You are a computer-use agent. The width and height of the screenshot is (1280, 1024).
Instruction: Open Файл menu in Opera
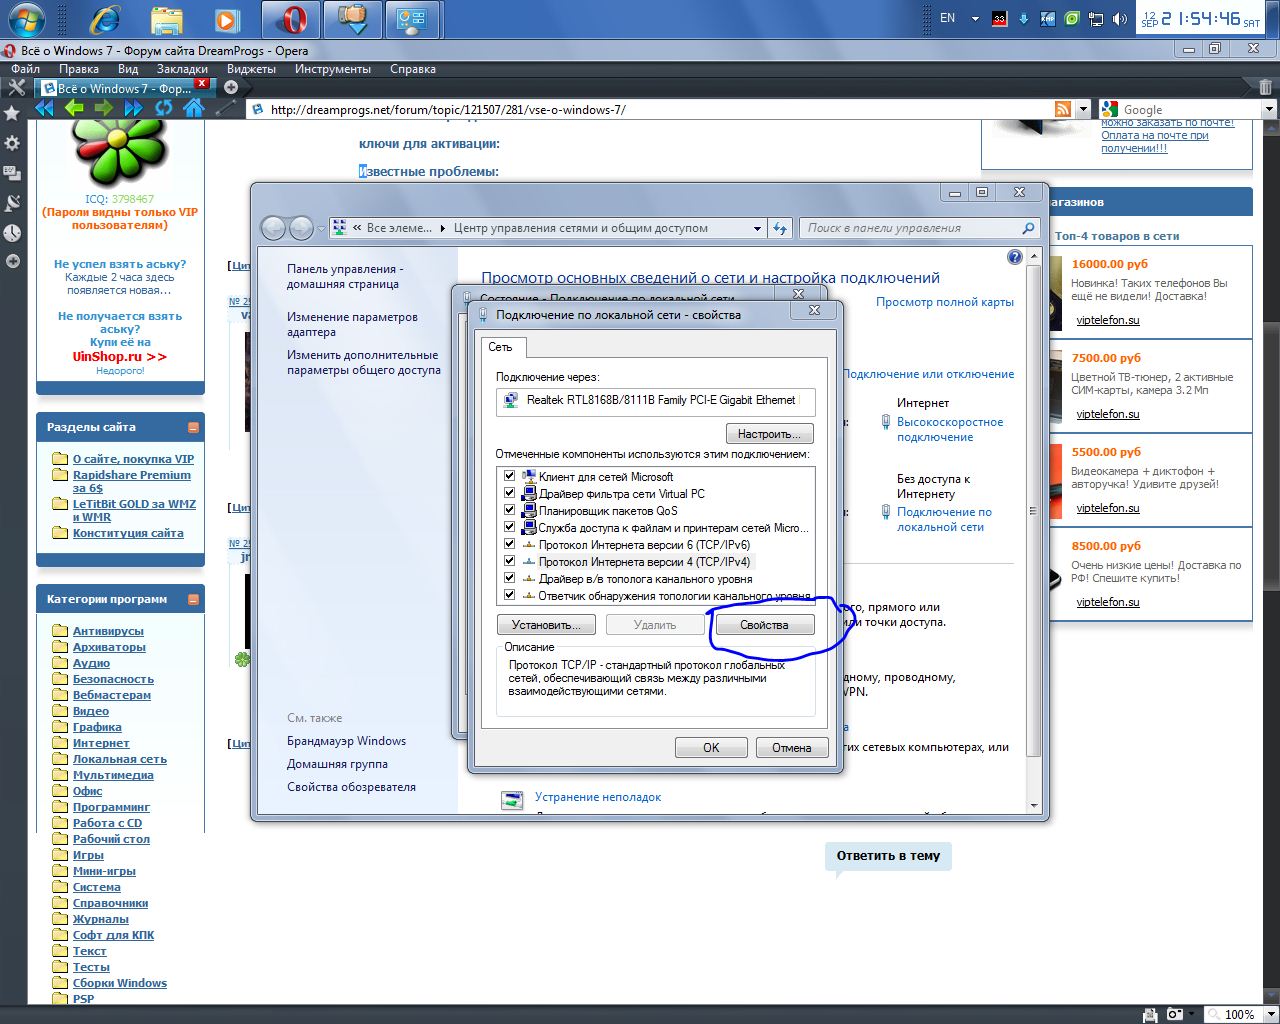click(26, 69)
